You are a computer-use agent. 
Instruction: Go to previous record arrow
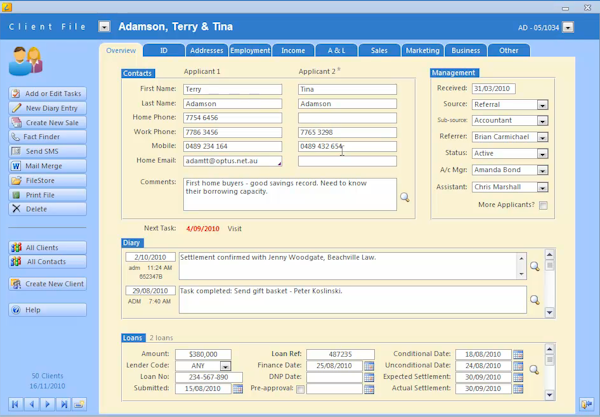31,404
